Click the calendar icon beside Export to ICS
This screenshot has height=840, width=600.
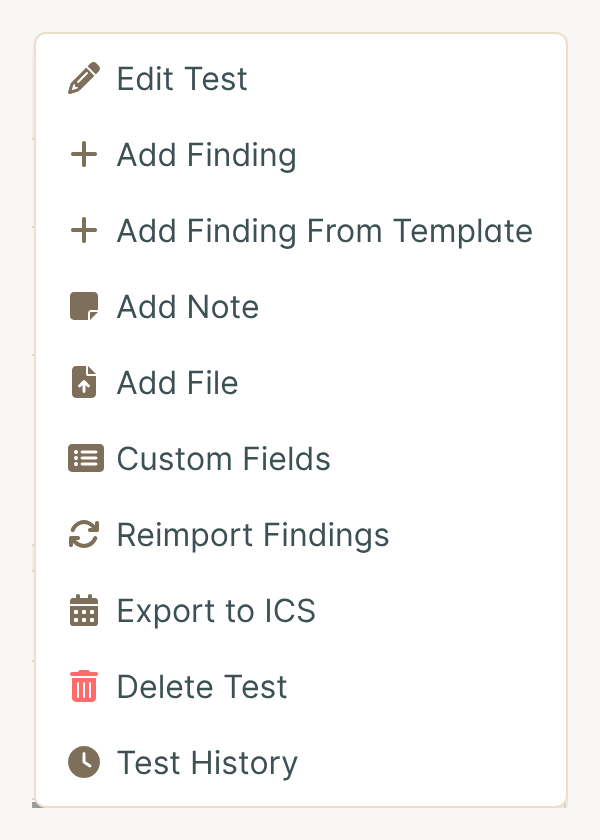(84, 611)
